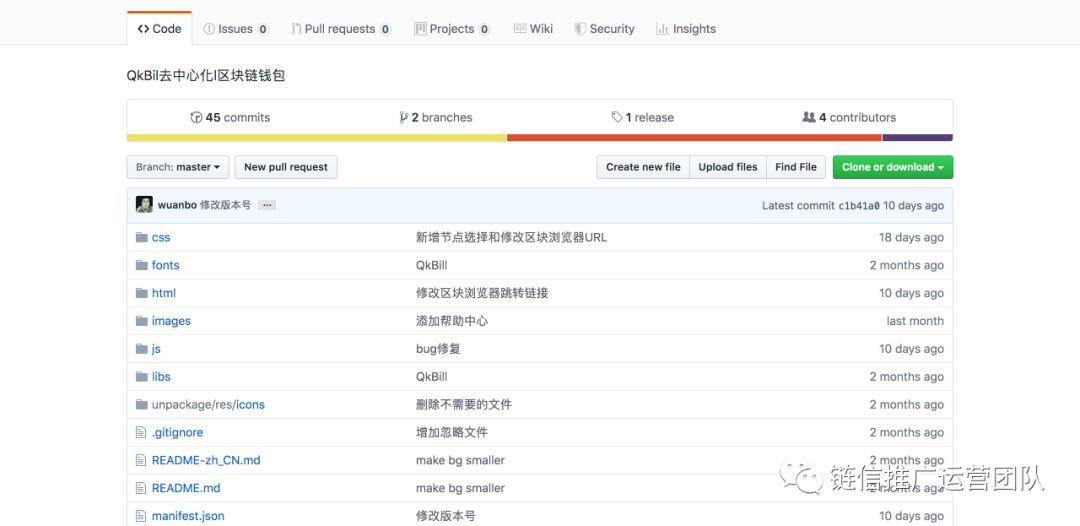This screenshot has width=1080, height=526.
Task: Switch to the Issues tab
Action: [236, 29]
